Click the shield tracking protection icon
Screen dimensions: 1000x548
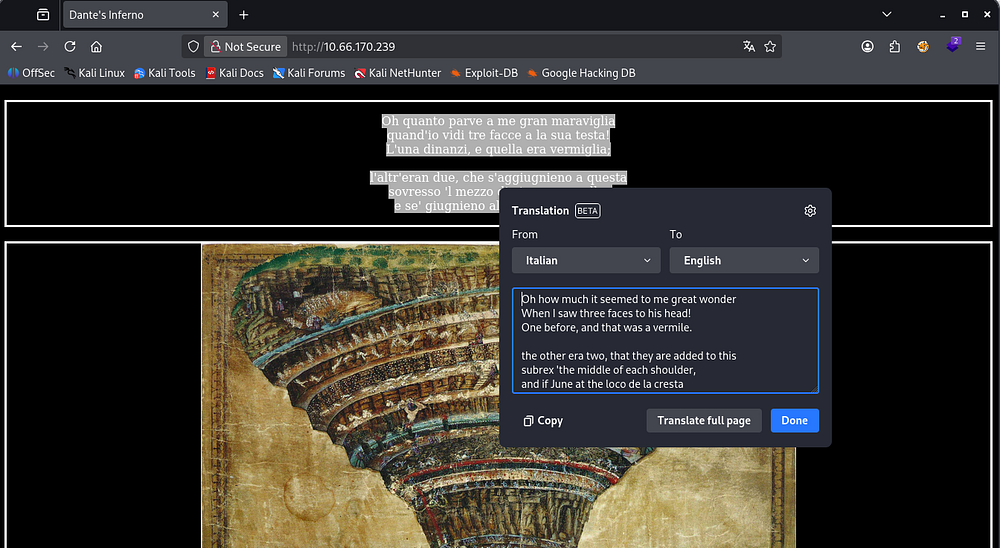coord(194,46)
